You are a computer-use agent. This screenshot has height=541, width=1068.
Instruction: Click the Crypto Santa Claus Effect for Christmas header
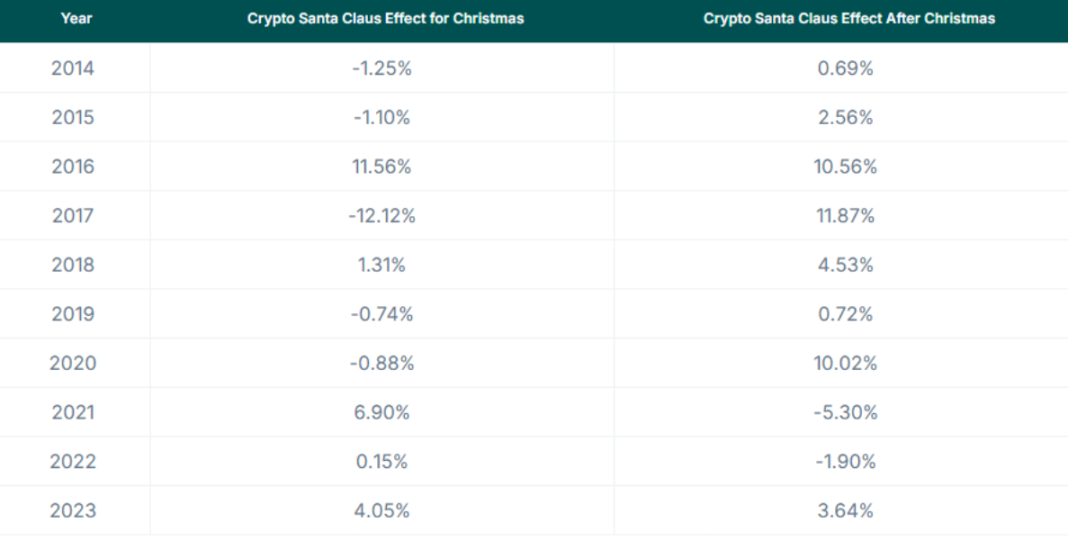(385, 19)
